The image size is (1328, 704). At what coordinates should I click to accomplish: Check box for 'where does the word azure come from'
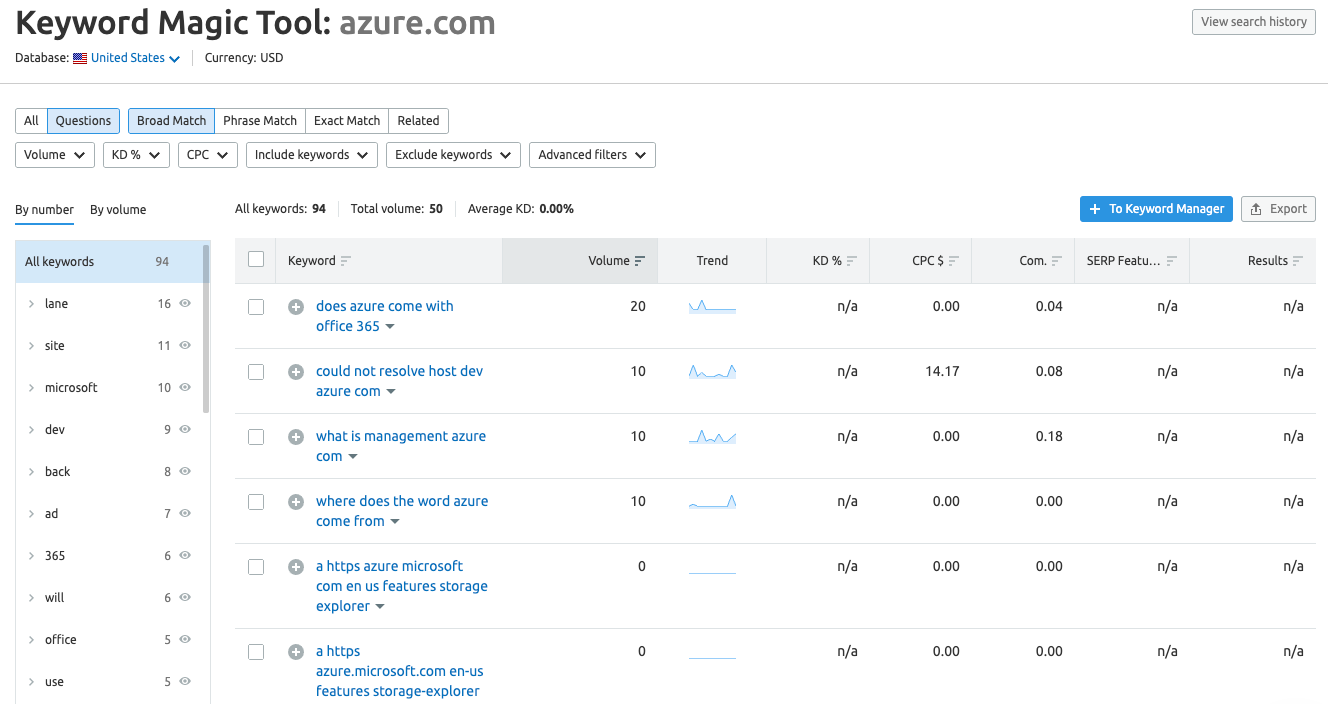point(256,502)
